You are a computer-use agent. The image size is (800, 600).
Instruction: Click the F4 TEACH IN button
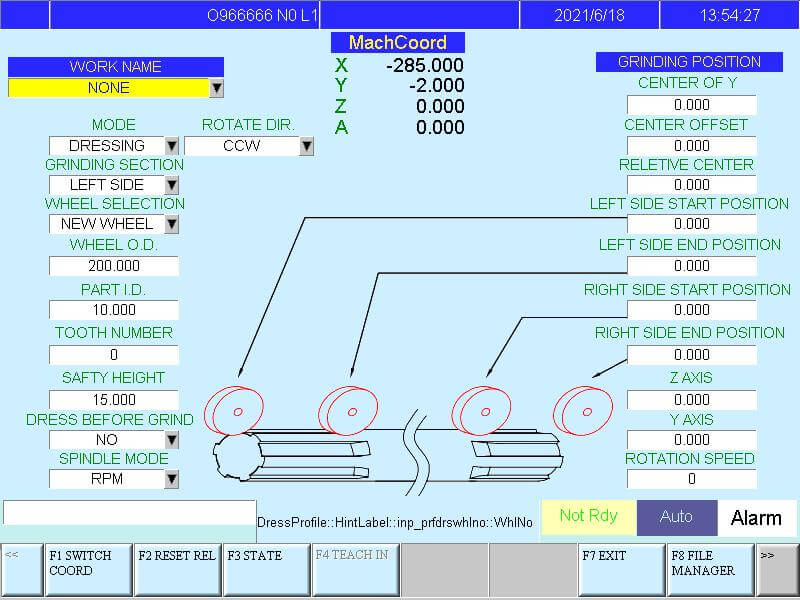(x=356, y=569)
